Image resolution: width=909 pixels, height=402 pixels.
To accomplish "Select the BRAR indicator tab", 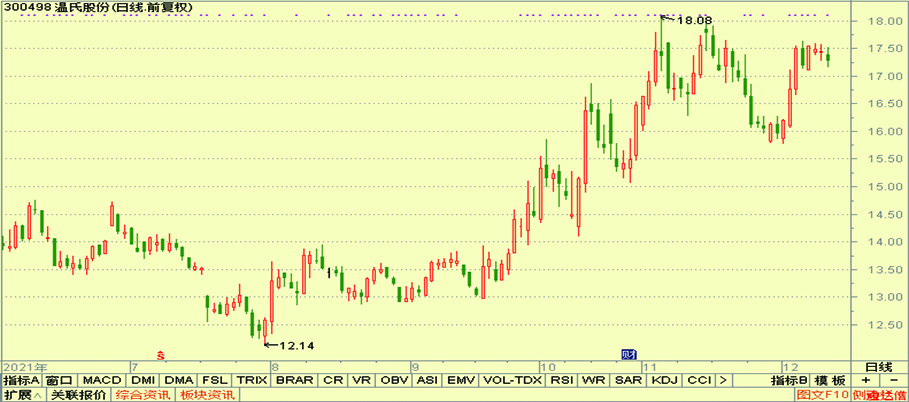I will [295, 381].
